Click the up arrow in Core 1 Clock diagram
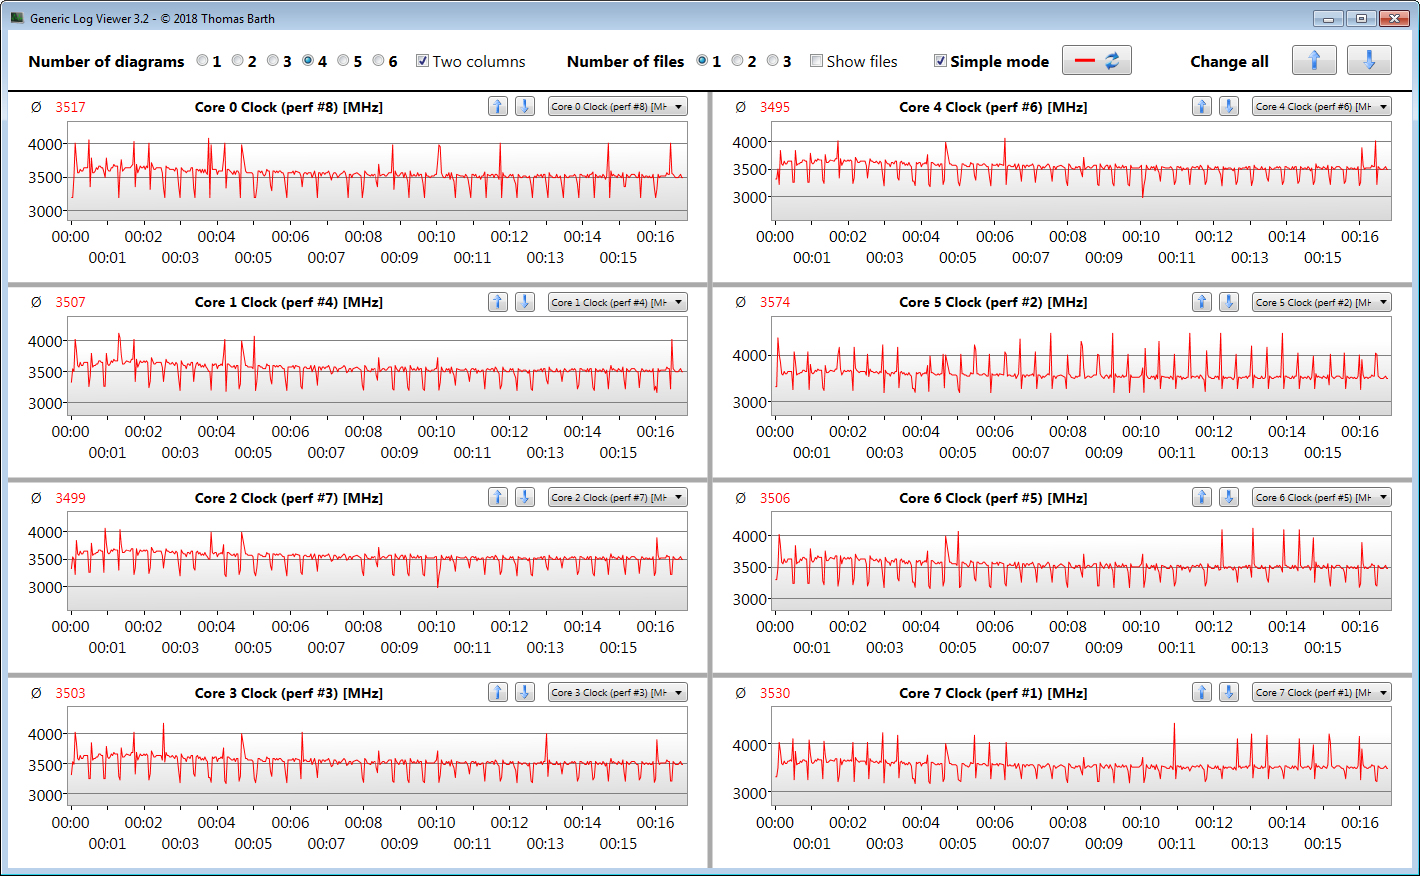This screenshot has width=1420, height=876. click(x=498, y=301)
